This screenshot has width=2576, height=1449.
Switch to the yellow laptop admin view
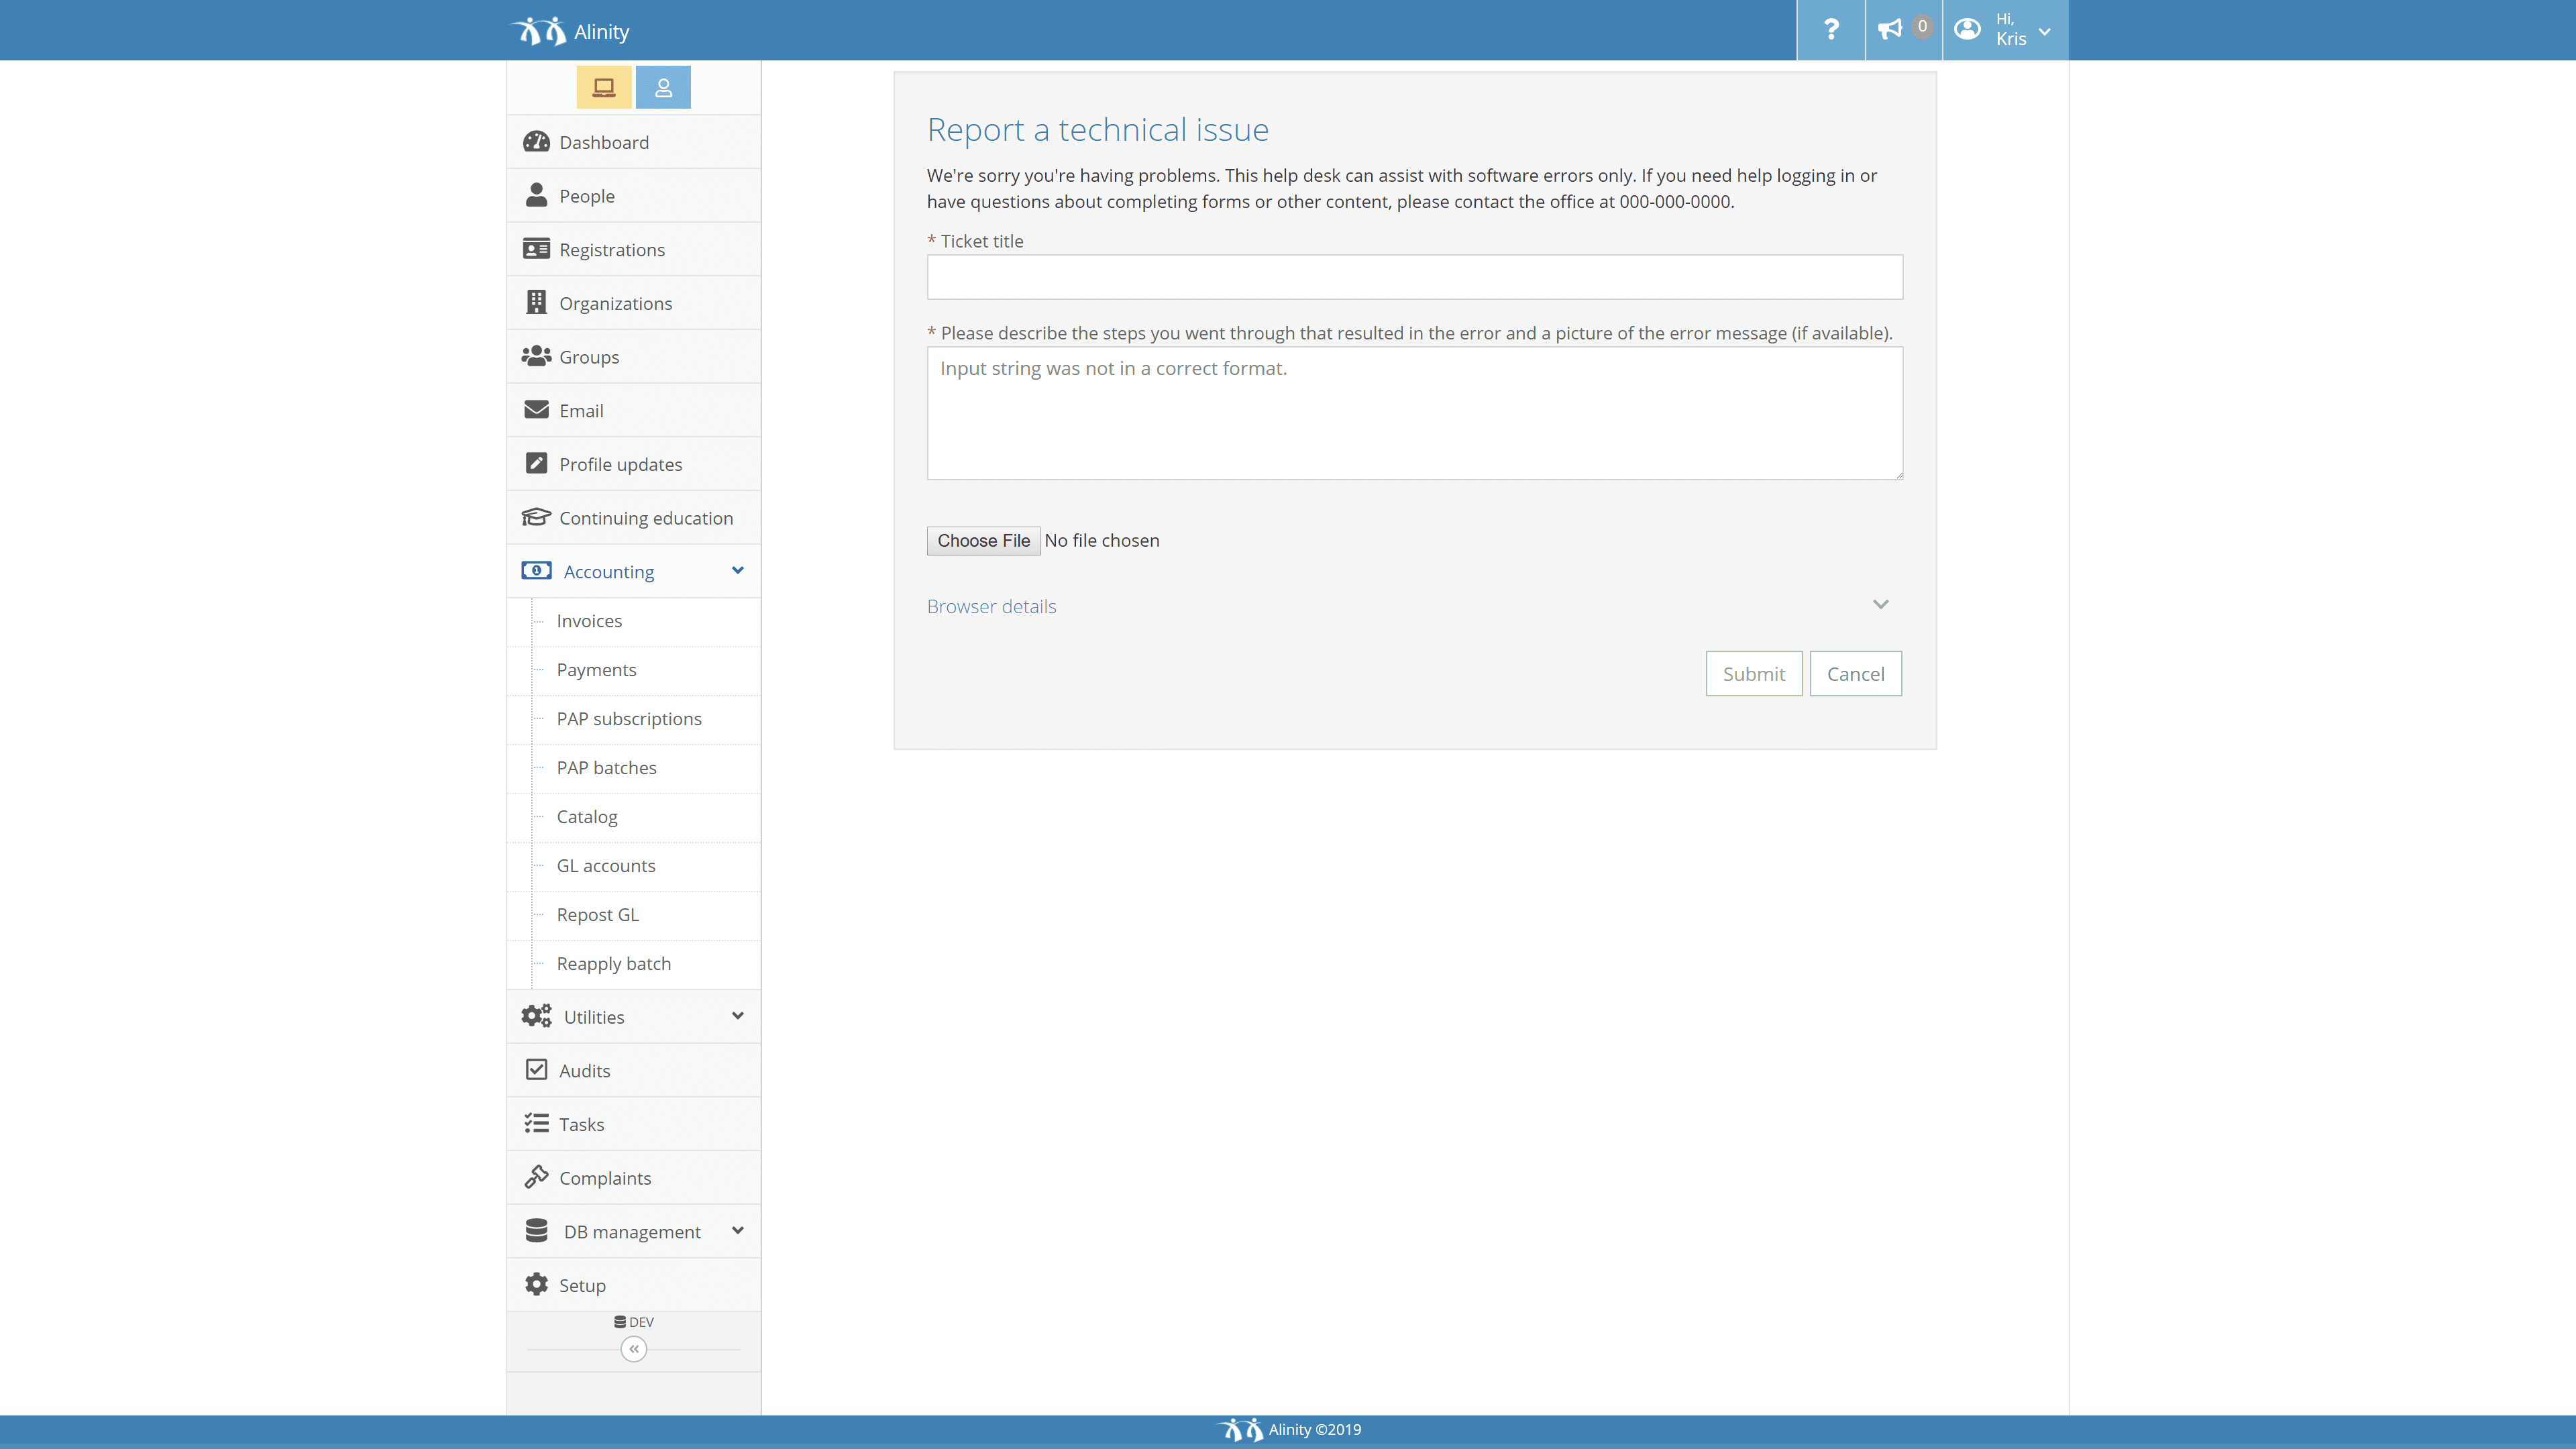[604, 87]
